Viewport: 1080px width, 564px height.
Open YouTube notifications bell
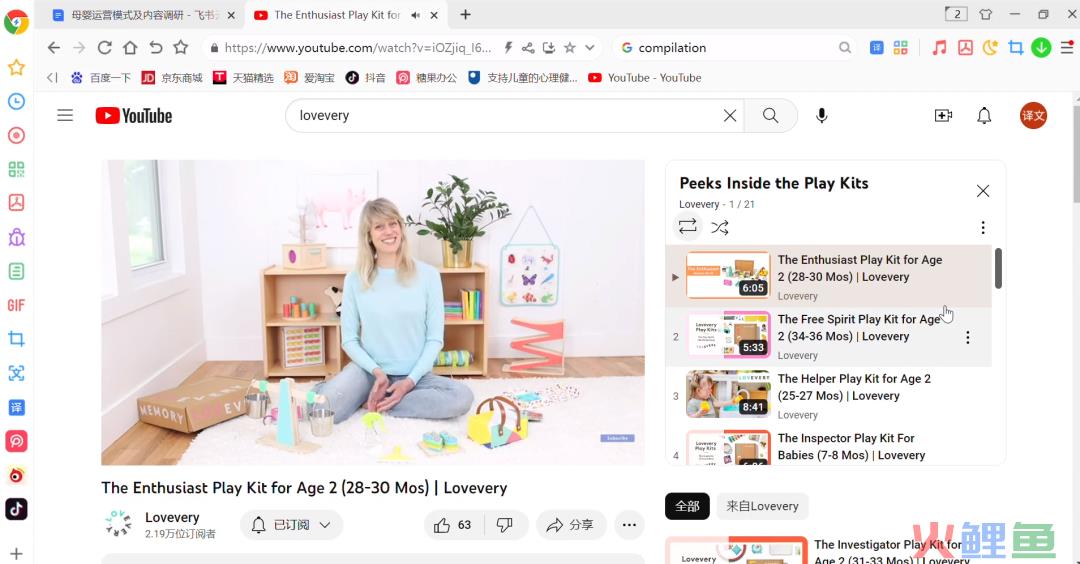[984, 116]
